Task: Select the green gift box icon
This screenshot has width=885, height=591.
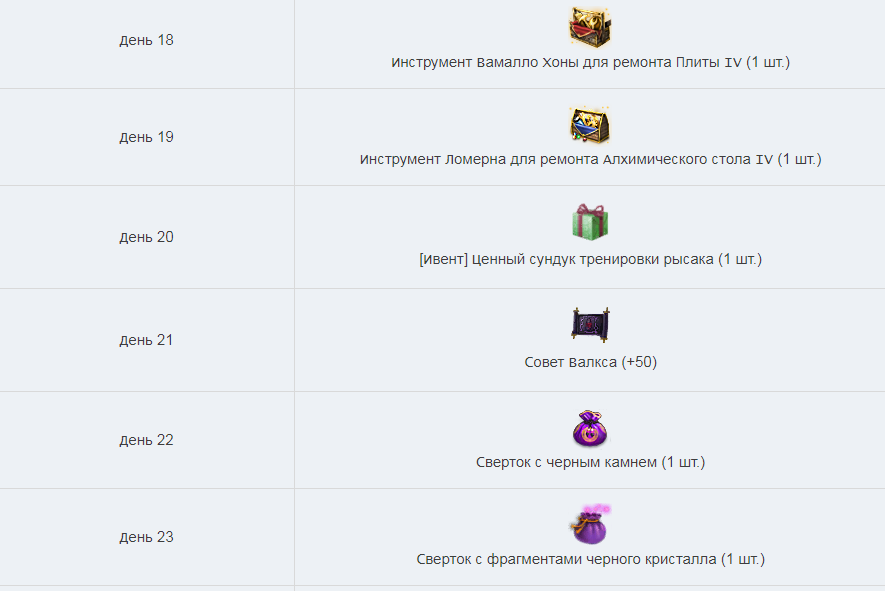Action: 590,222
